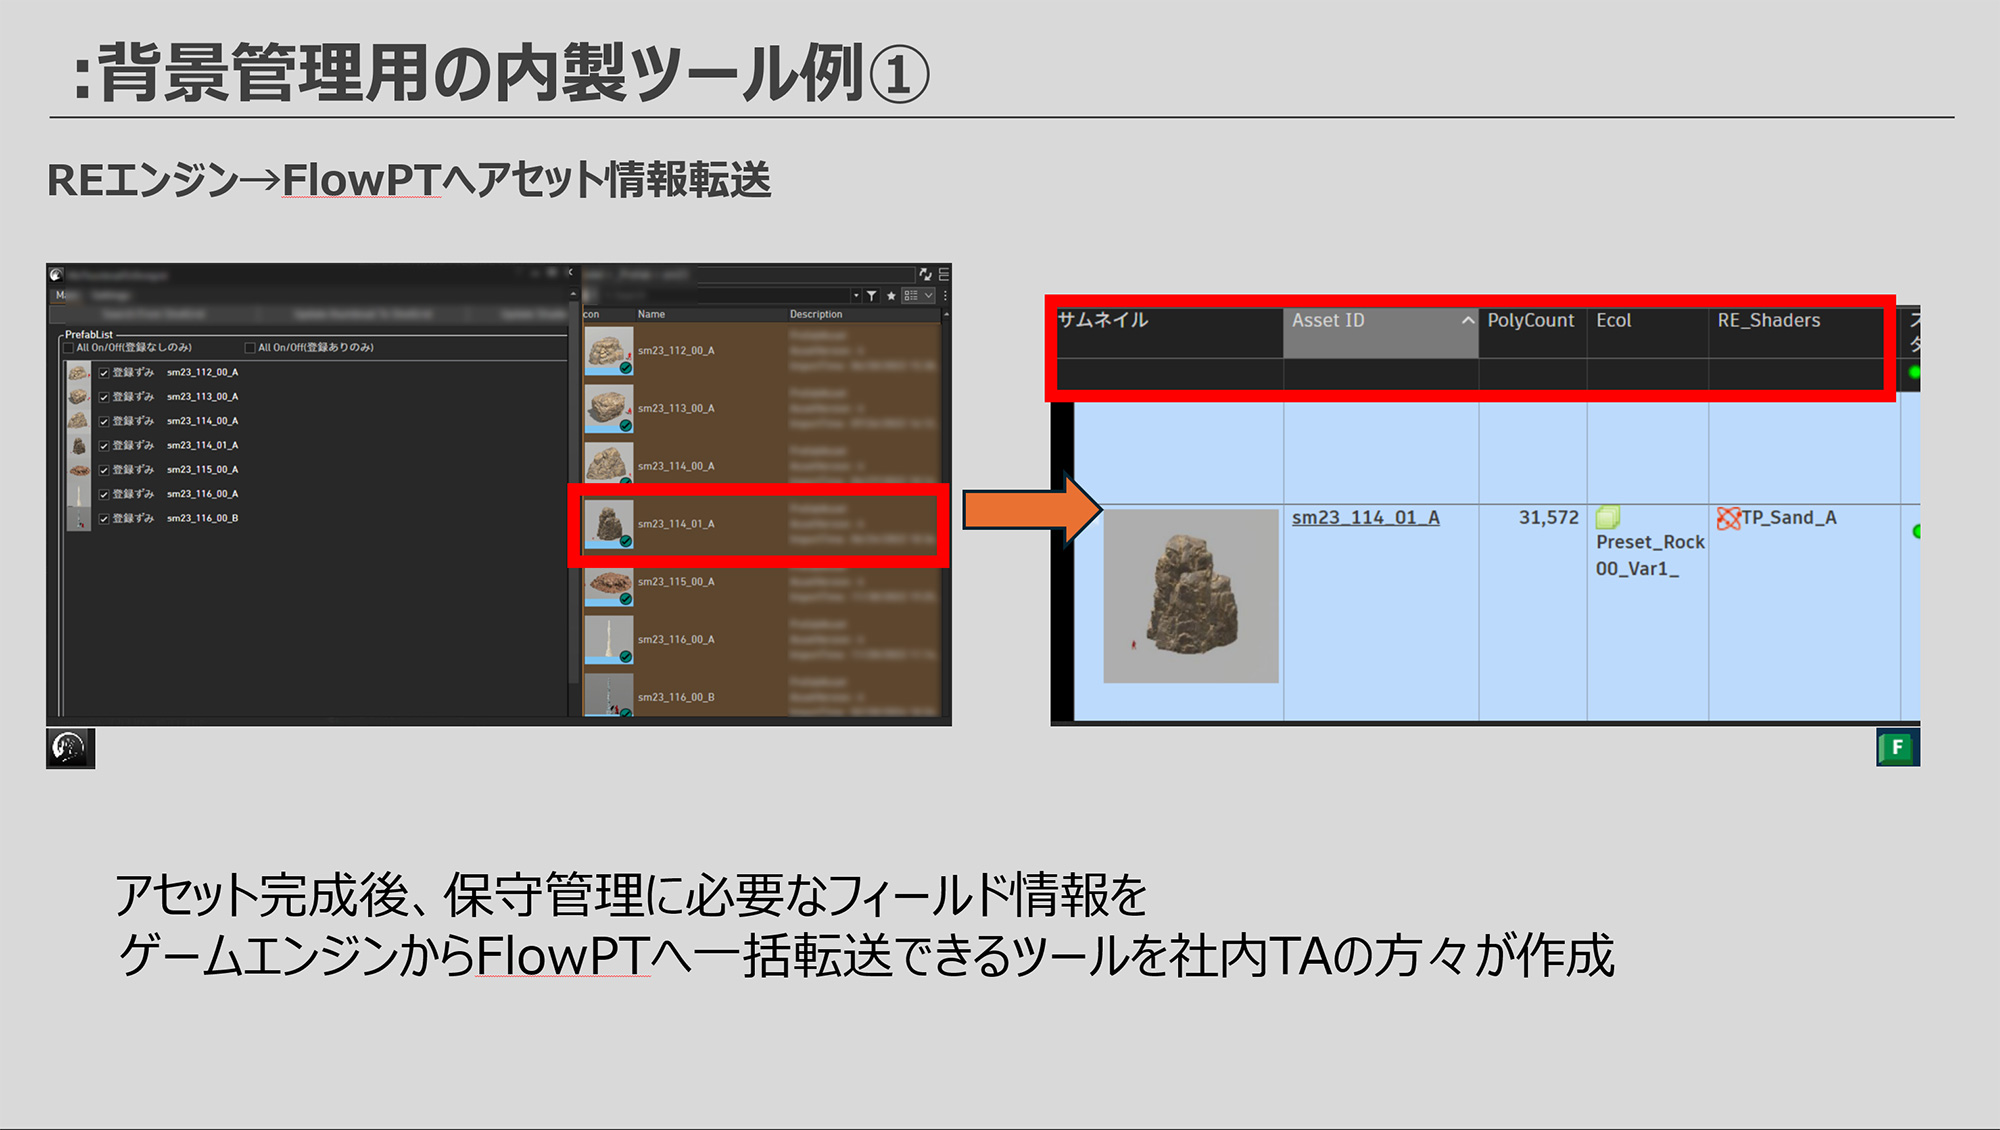Screen dimensions: 2000x1130
Task: Open the vertical ellipsis options menu
Action: [946, 296]
